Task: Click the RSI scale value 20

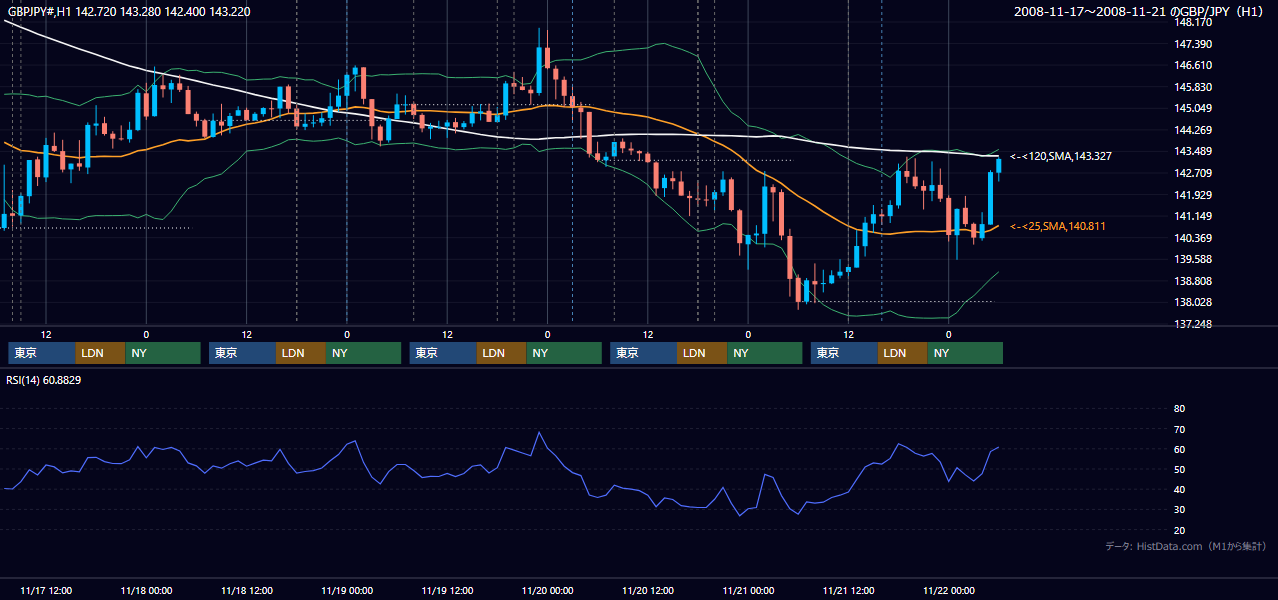Action: (1179, 530)
